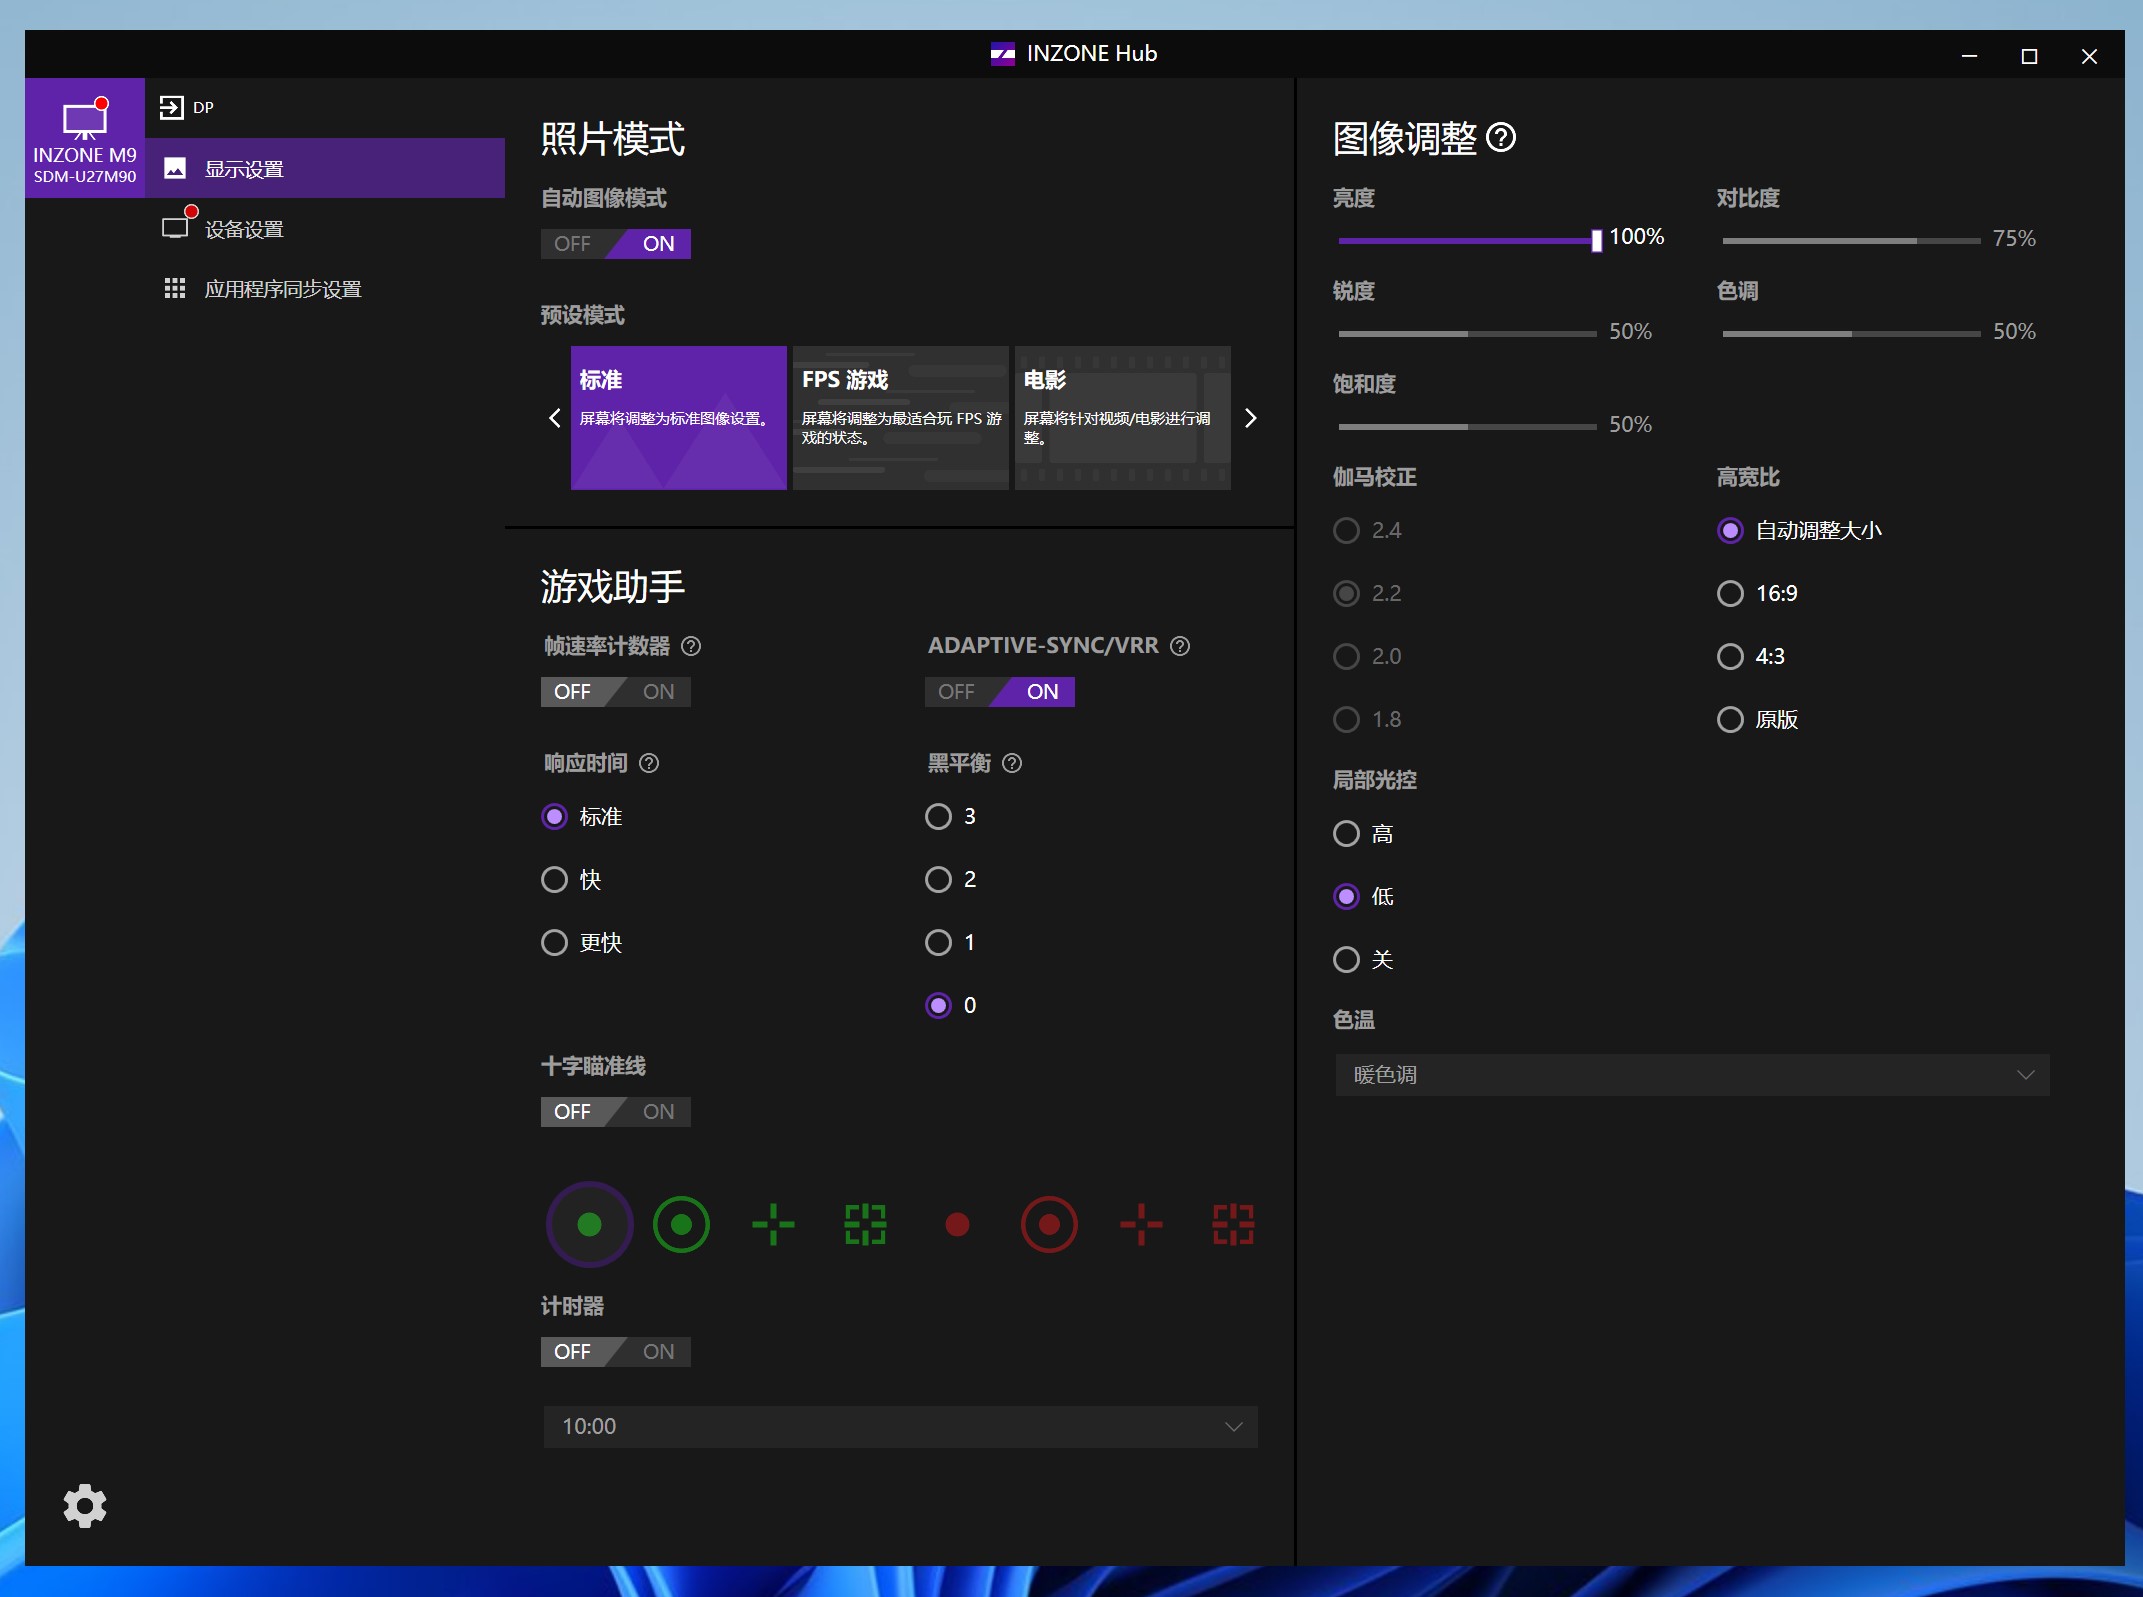Open 应用程序同步设置 from the sidebar
The width and height of the screenshot is (2143, 1597).
tap(283, 288)
